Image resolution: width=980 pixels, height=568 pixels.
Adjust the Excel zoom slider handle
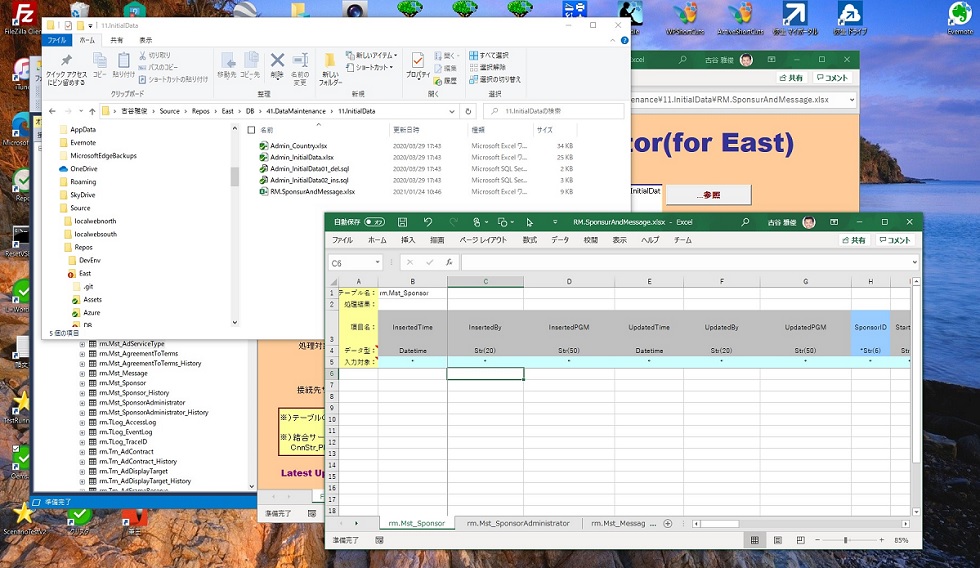(846, 540)
